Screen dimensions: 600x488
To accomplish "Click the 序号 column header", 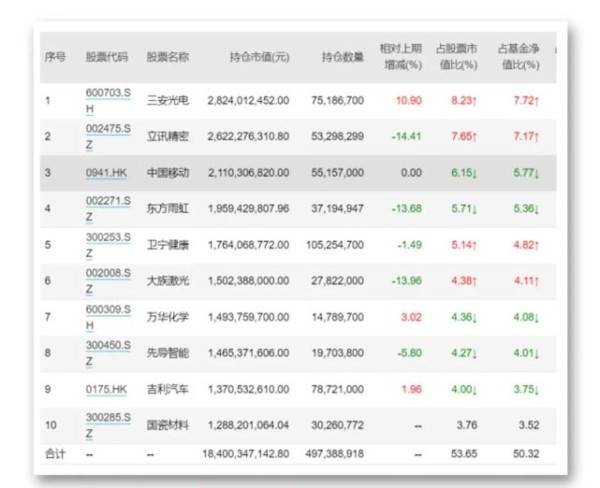I will tap(55, 57).
